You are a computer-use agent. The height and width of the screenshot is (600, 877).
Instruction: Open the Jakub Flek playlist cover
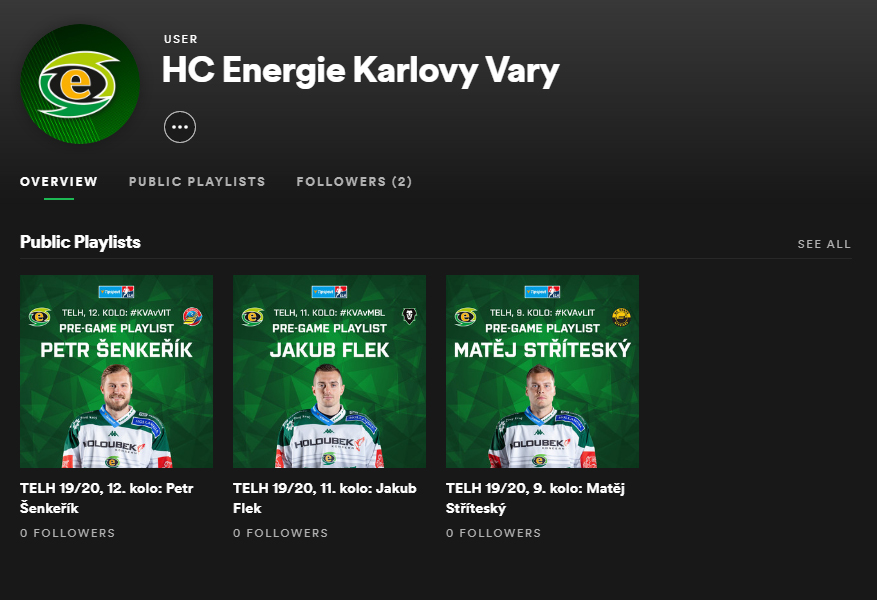click(x=329, y=371)
